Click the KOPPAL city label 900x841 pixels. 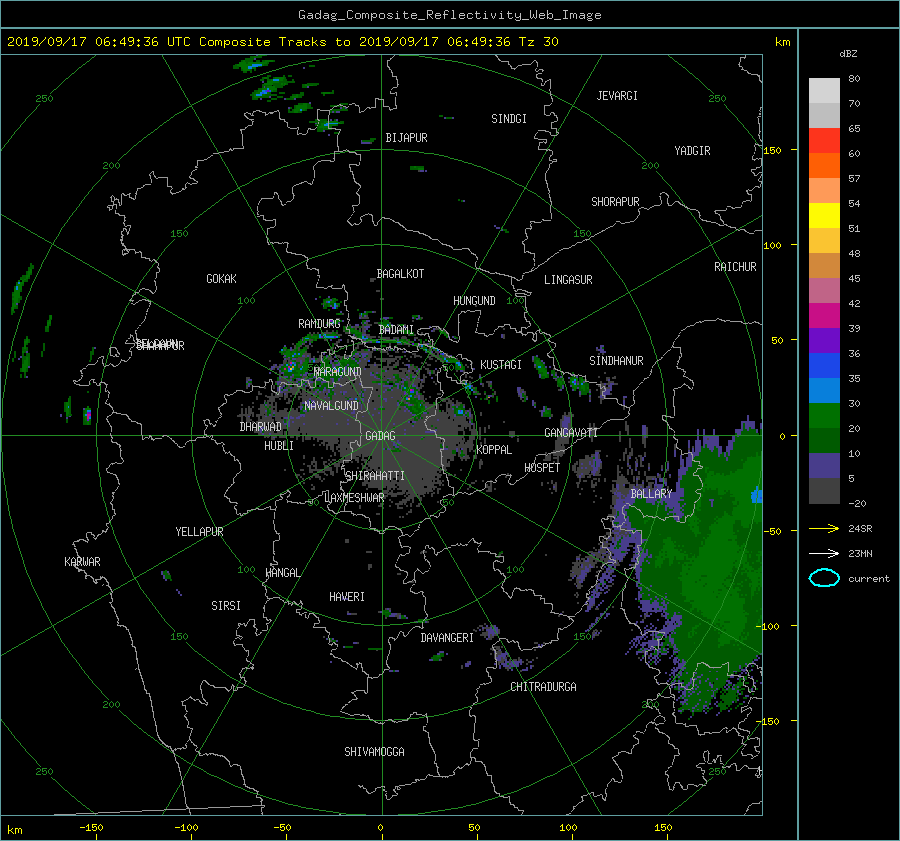point(494,449)
